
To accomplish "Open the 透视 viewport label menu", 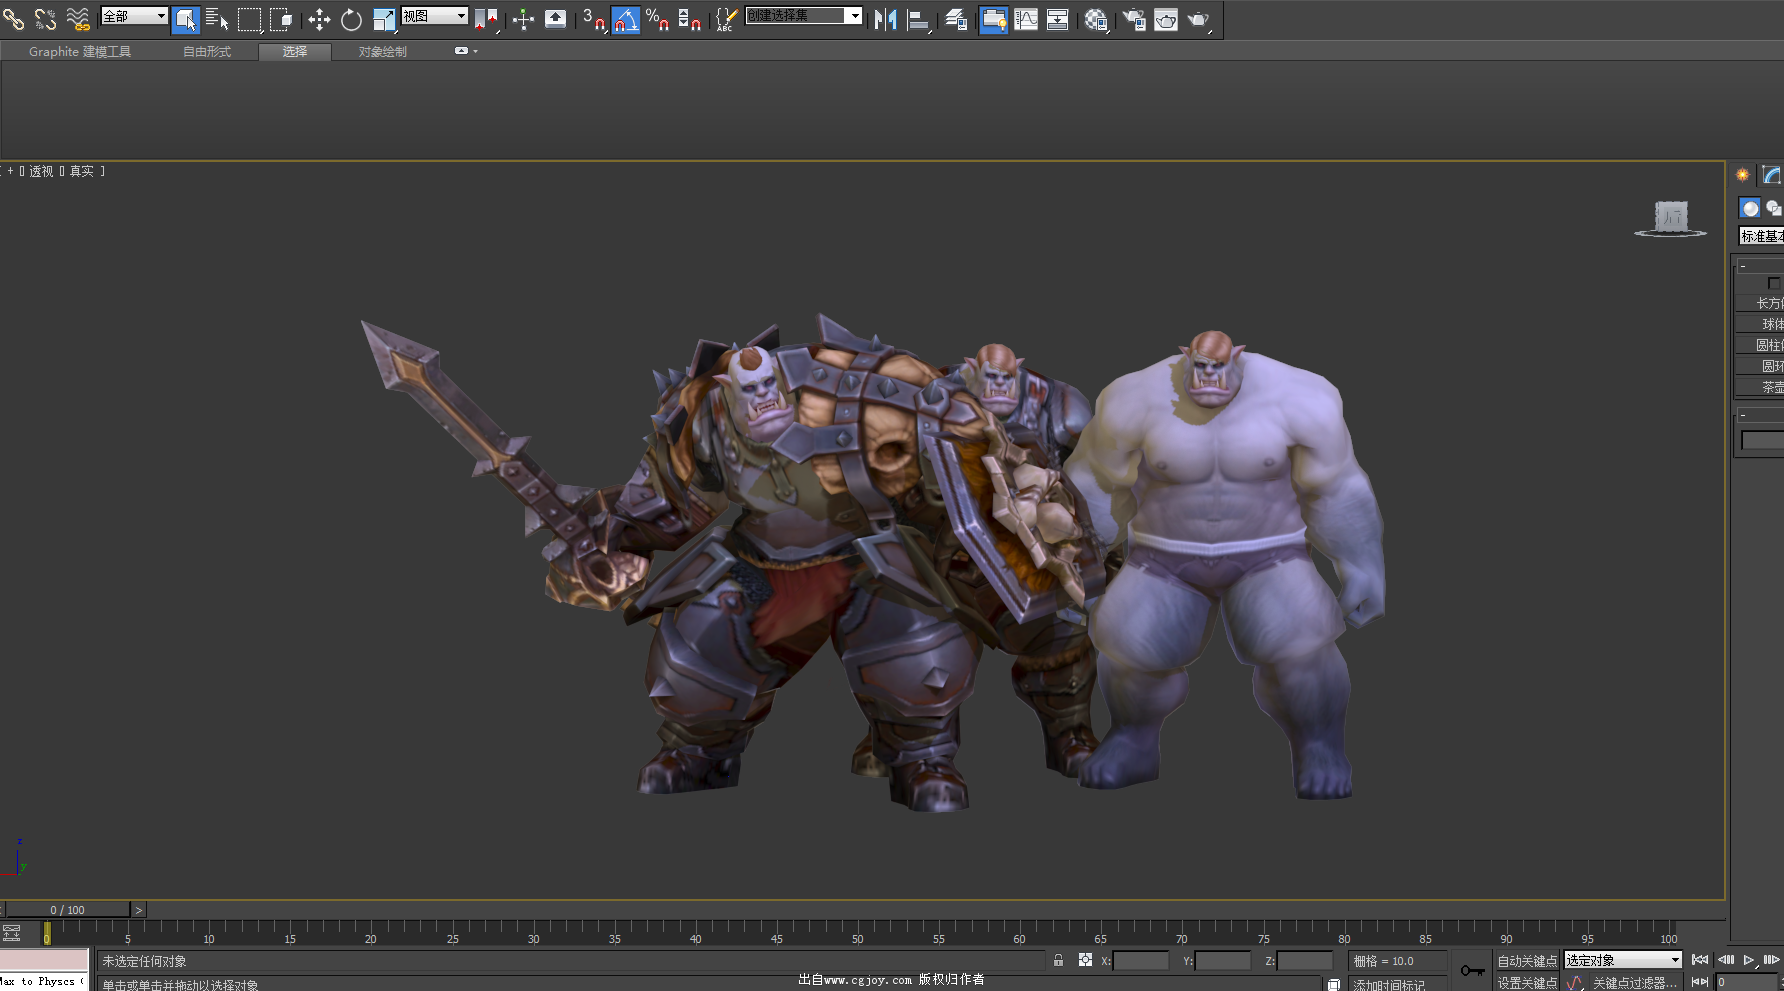I will tap(41, 172).
